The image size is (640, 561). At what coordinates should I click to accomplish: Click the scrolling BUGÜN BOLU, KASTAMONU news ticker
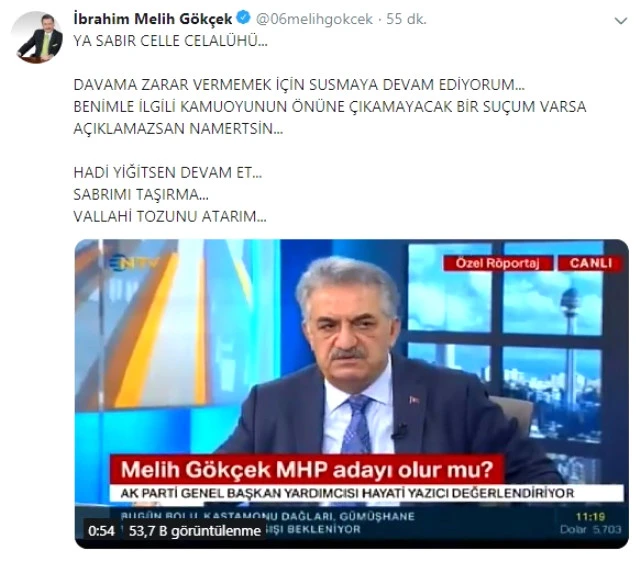coord(267,523)
